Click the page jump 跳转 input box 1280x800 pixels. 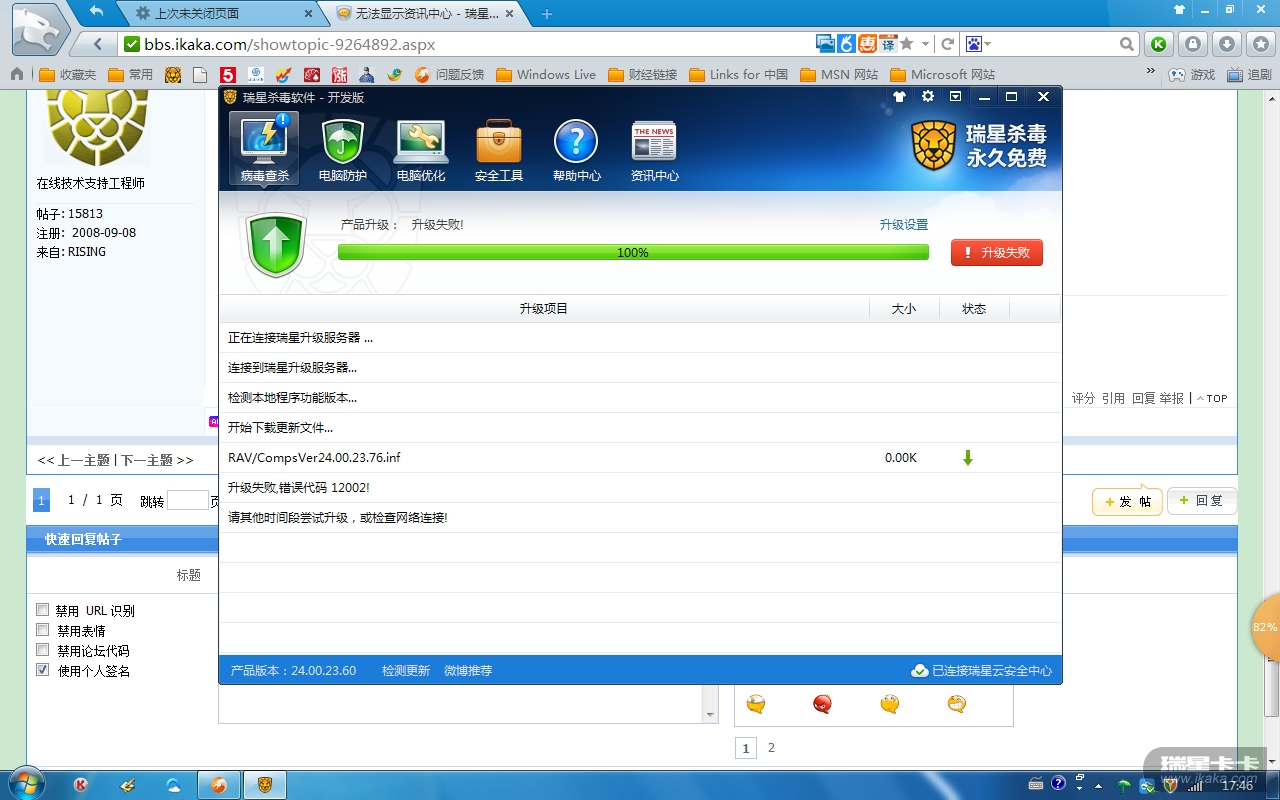coord(187,501)
